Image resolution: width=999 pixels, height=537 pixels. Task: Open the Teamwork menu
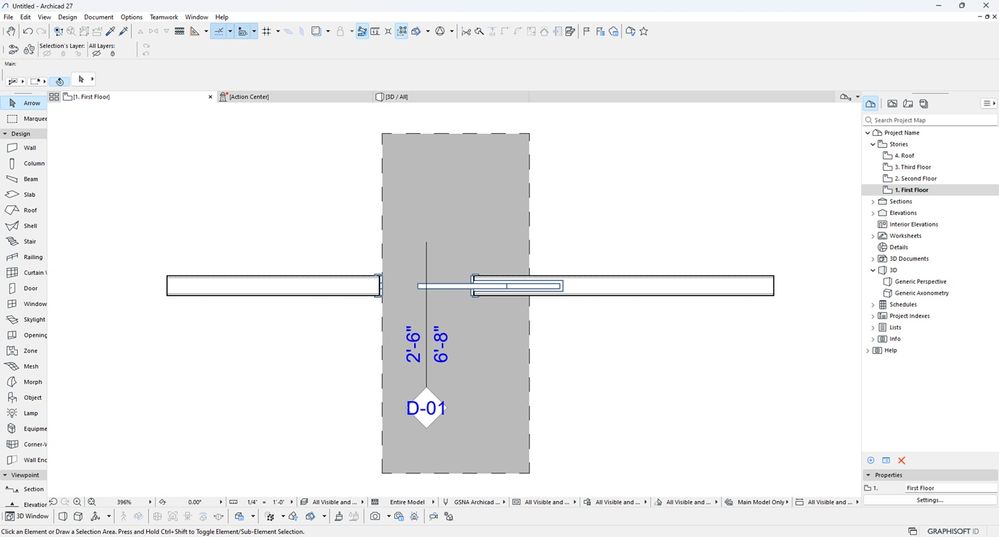coord(164,17)
